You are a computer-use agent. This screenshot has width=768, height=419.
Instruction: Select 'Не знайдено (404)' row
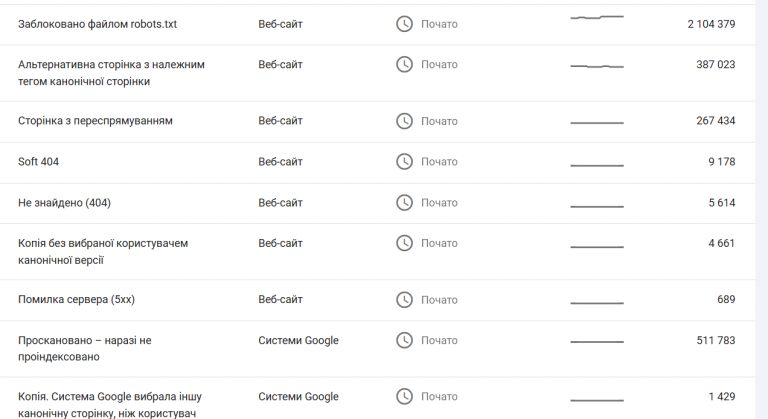(x=64, y=203)
